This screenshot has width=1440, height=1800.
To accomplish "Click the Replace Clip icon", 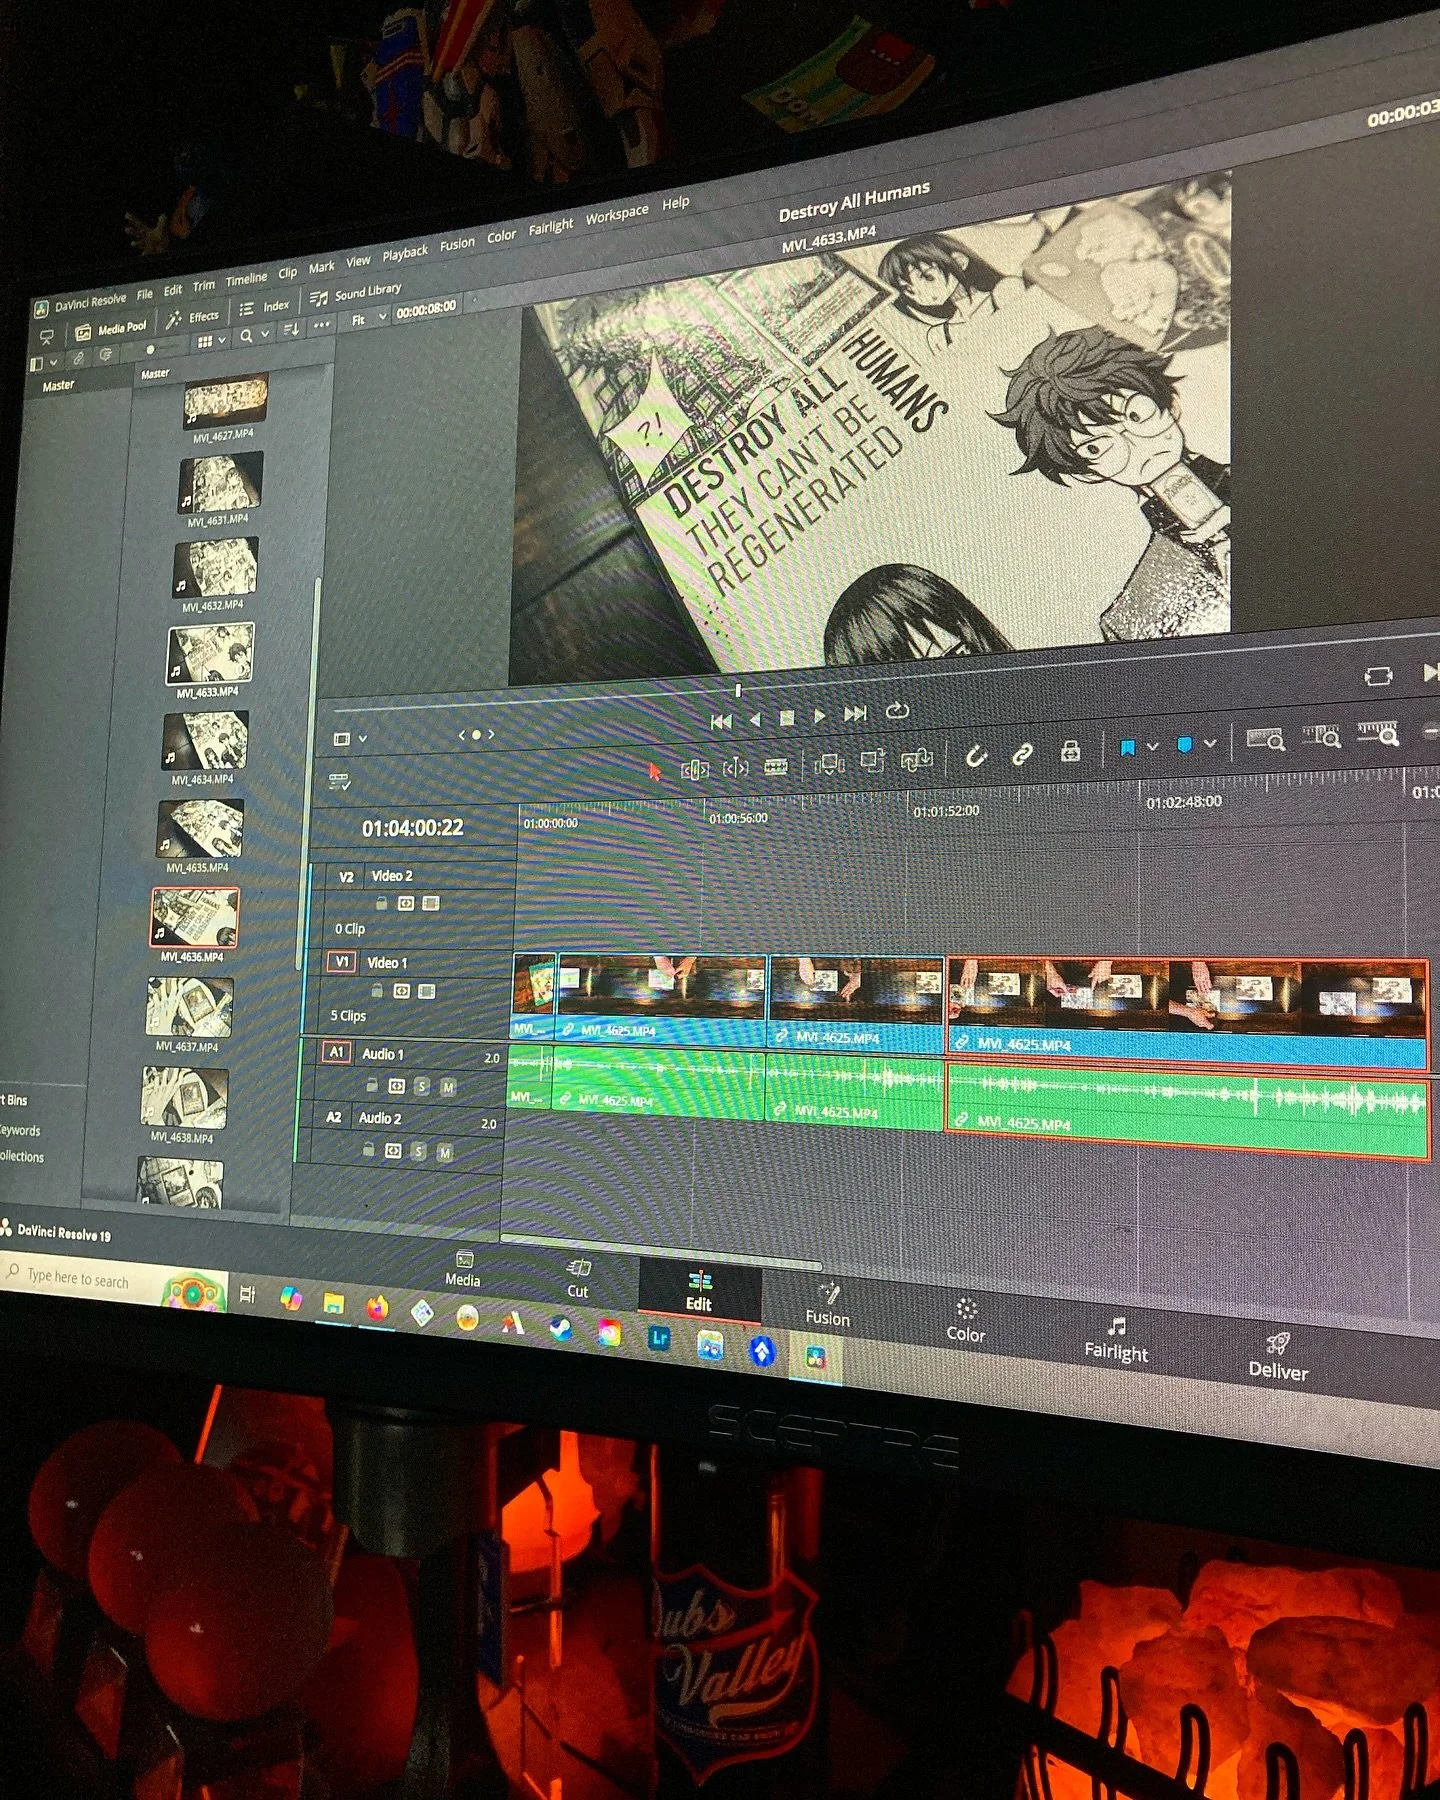I will coord(917,760).
